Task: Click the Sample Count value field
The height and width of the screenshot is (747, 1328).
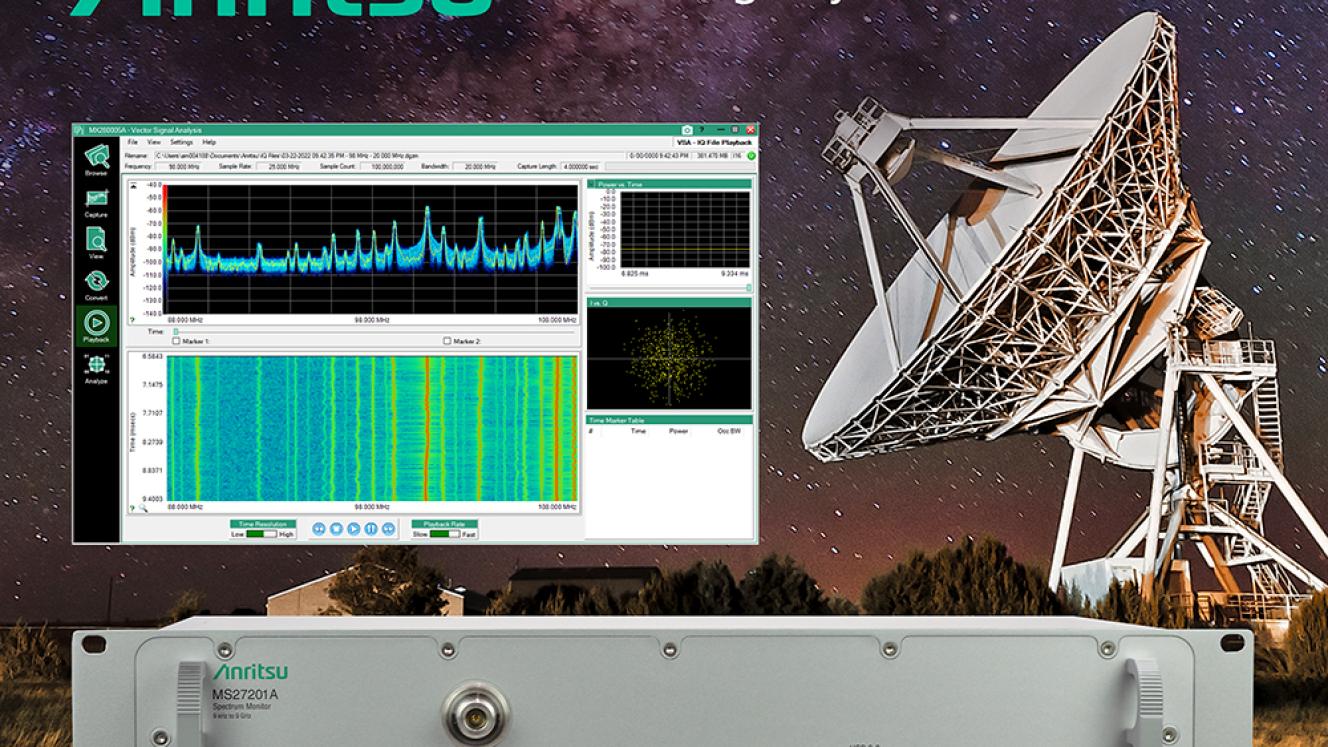Action: pos(384,166)
